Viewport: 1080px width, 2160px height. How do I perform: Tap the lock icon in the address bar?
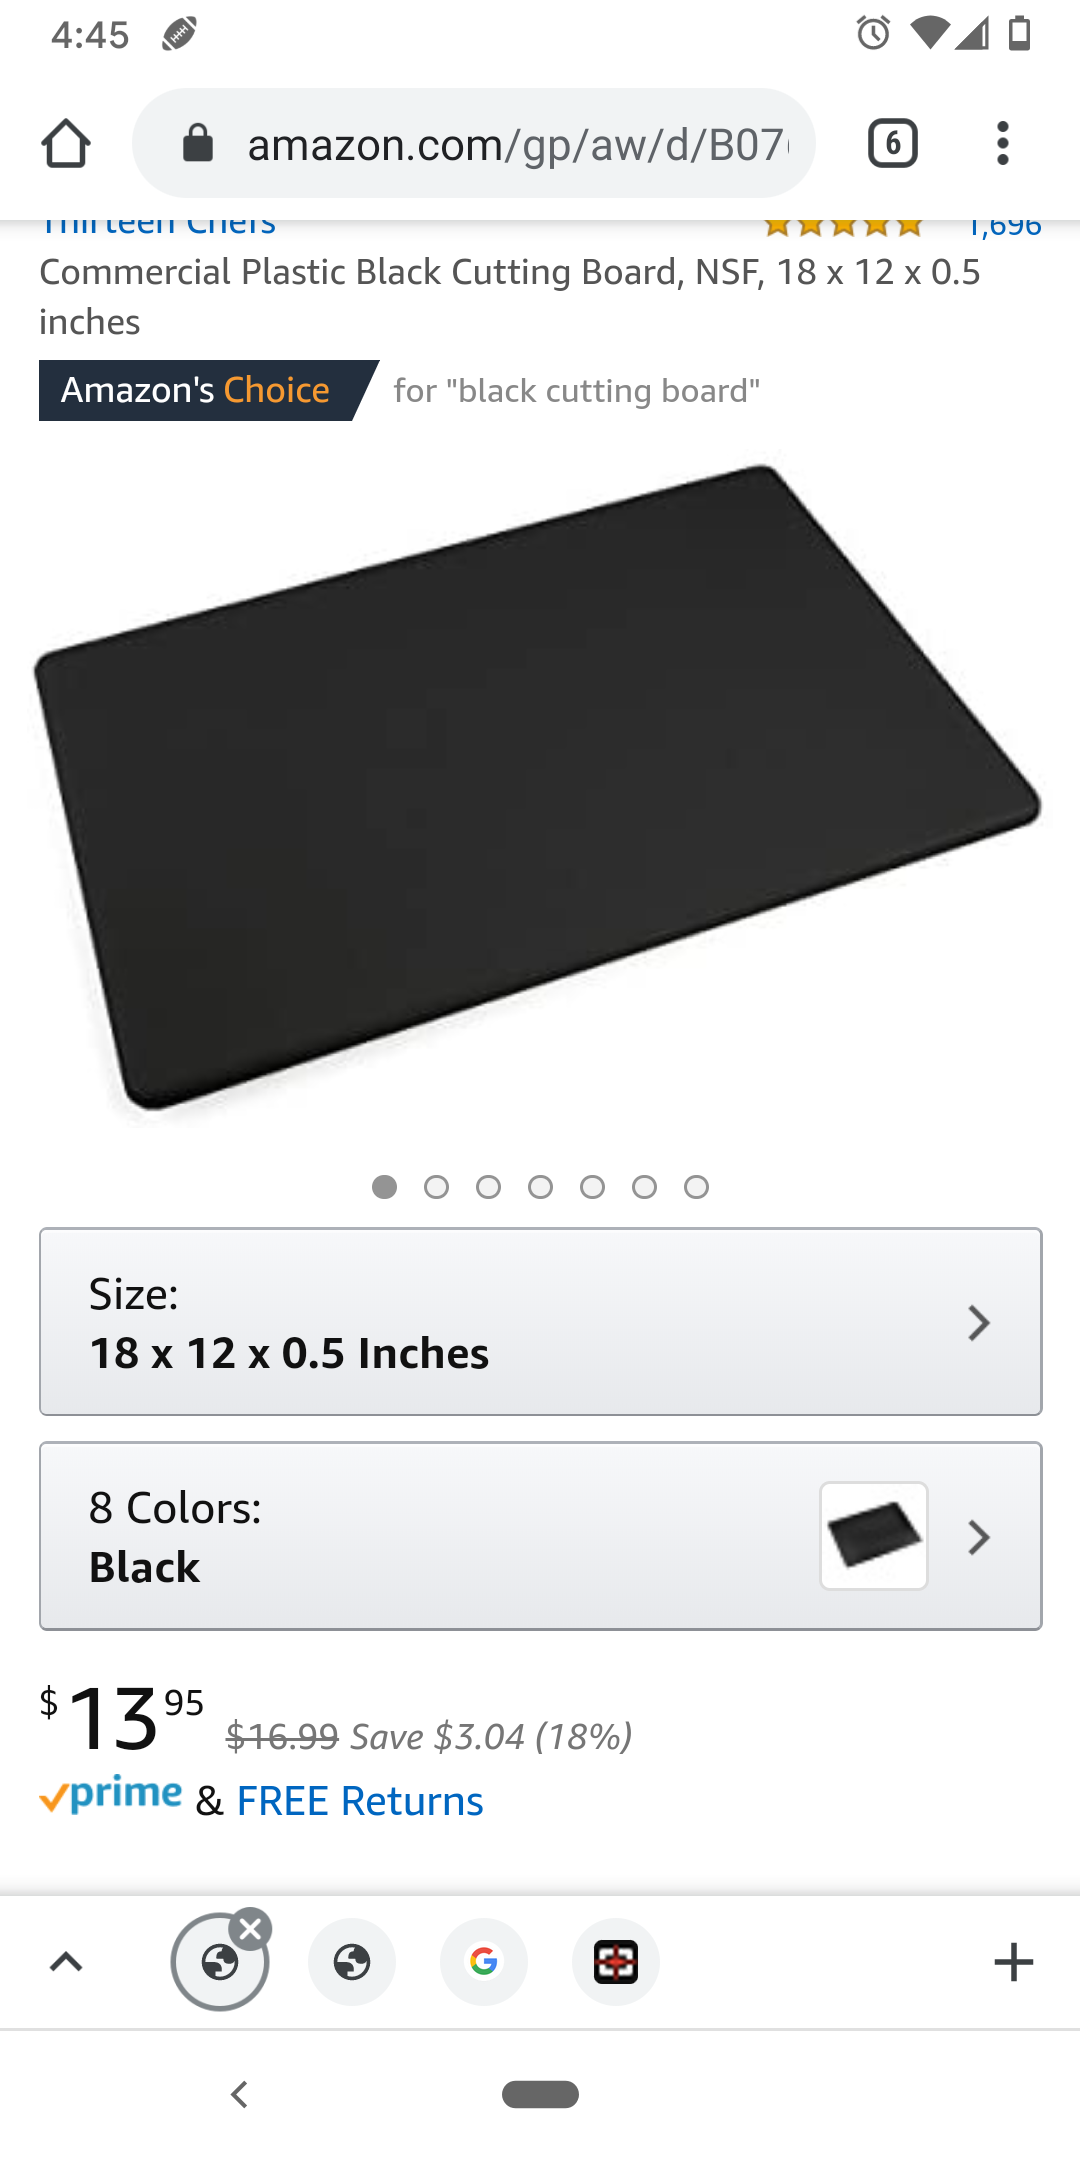(x=198, y=144)
